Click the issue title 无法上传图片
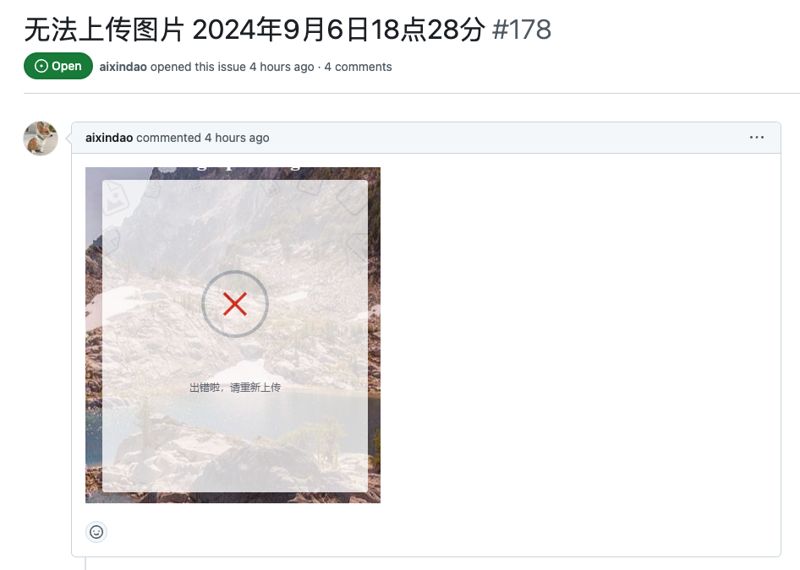 point(105,30)
